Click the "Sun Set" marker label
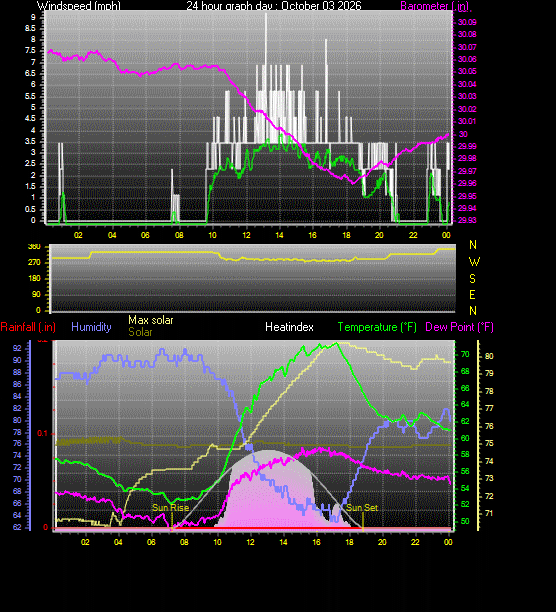 coord(362,507)
